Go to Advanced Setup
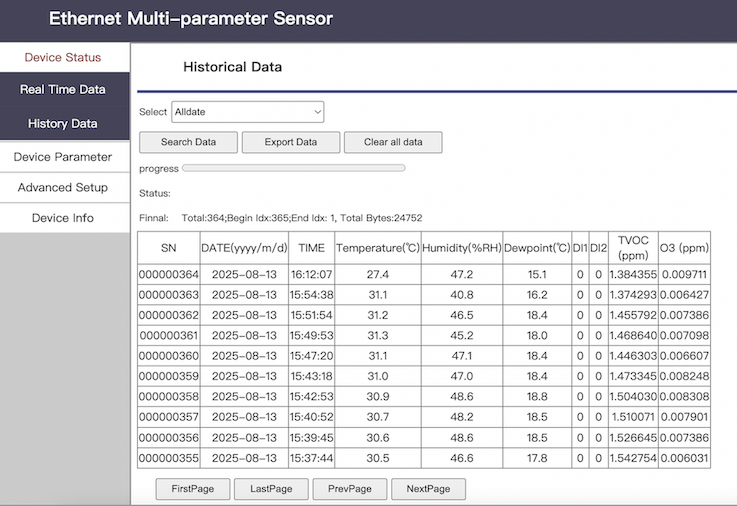Screen dimensions: 737x506 click(x=63, y=187)
